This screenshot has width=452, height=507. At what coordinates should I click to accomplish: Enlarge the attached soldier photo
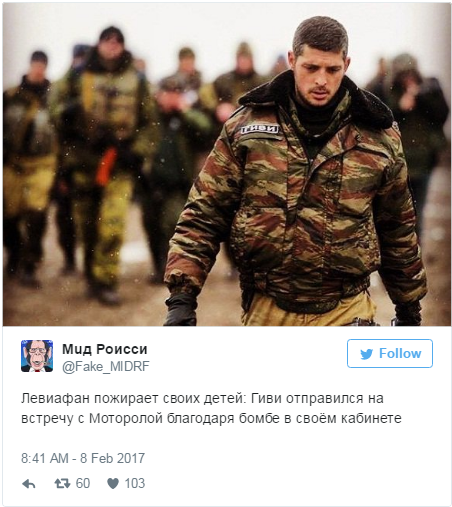coord(227,165)
